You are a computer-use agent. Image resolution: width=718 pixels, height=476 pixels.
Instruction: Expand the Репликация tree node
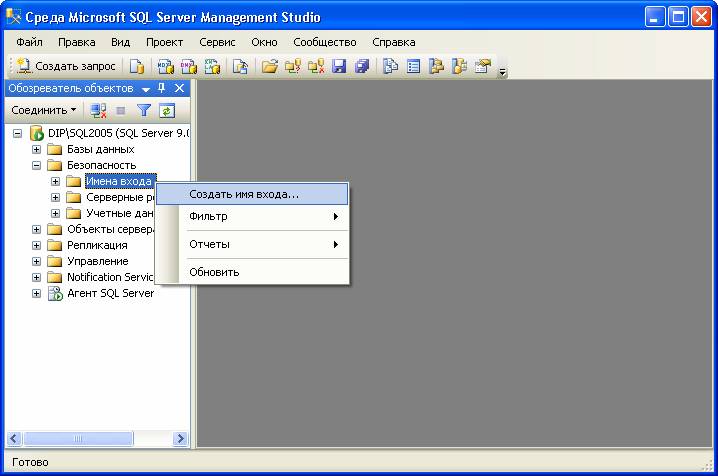tap(37, 245)
